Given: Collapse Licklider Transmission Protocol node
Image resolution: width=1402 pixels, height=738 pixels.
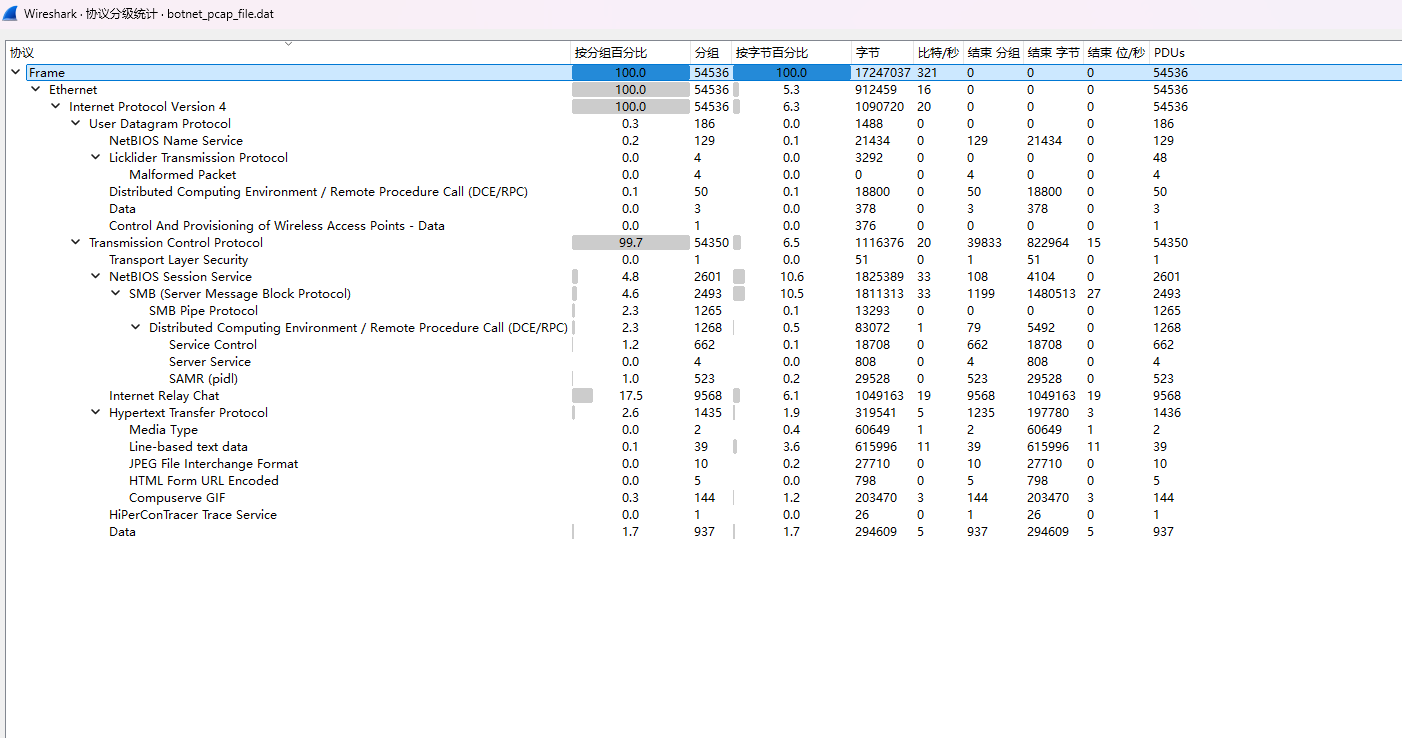Looking at the screenshot, I should coord(96,158).
